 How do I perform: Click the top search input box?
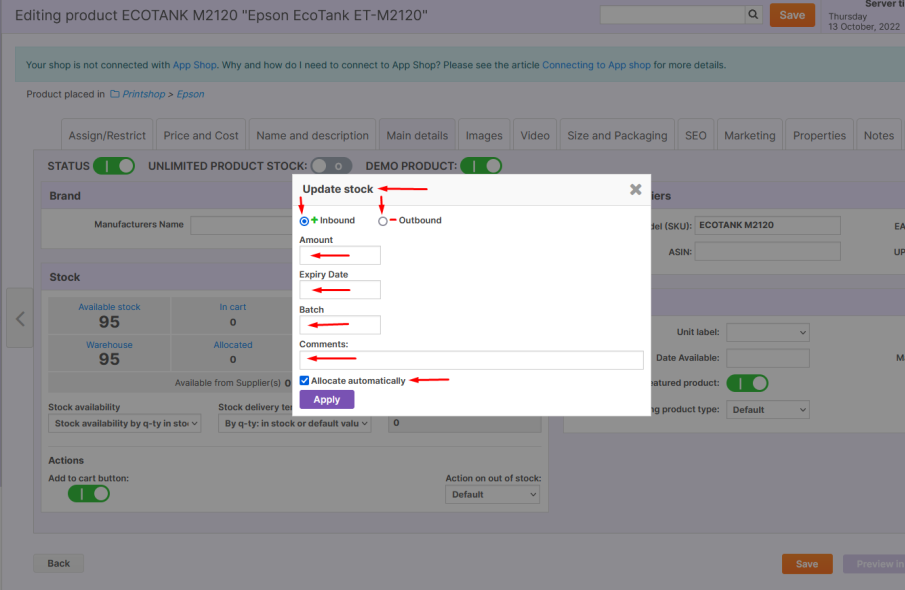(673, 14)
